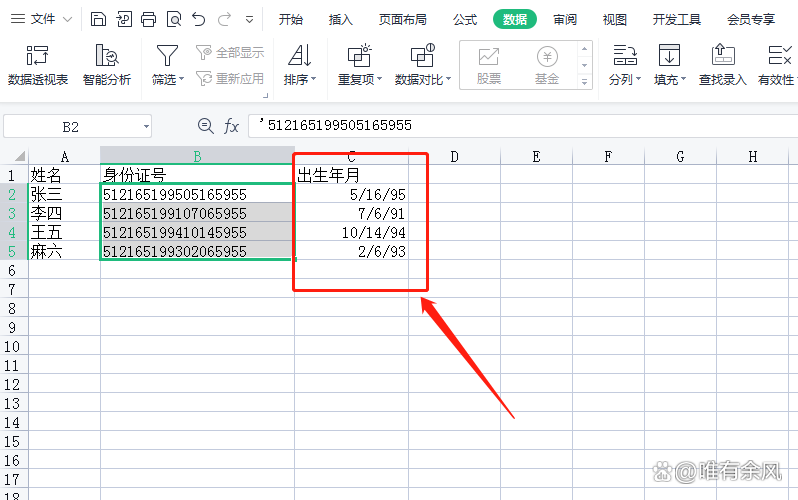Redo the last action
This screenshot has height=500, width=798.
point(224,19)
